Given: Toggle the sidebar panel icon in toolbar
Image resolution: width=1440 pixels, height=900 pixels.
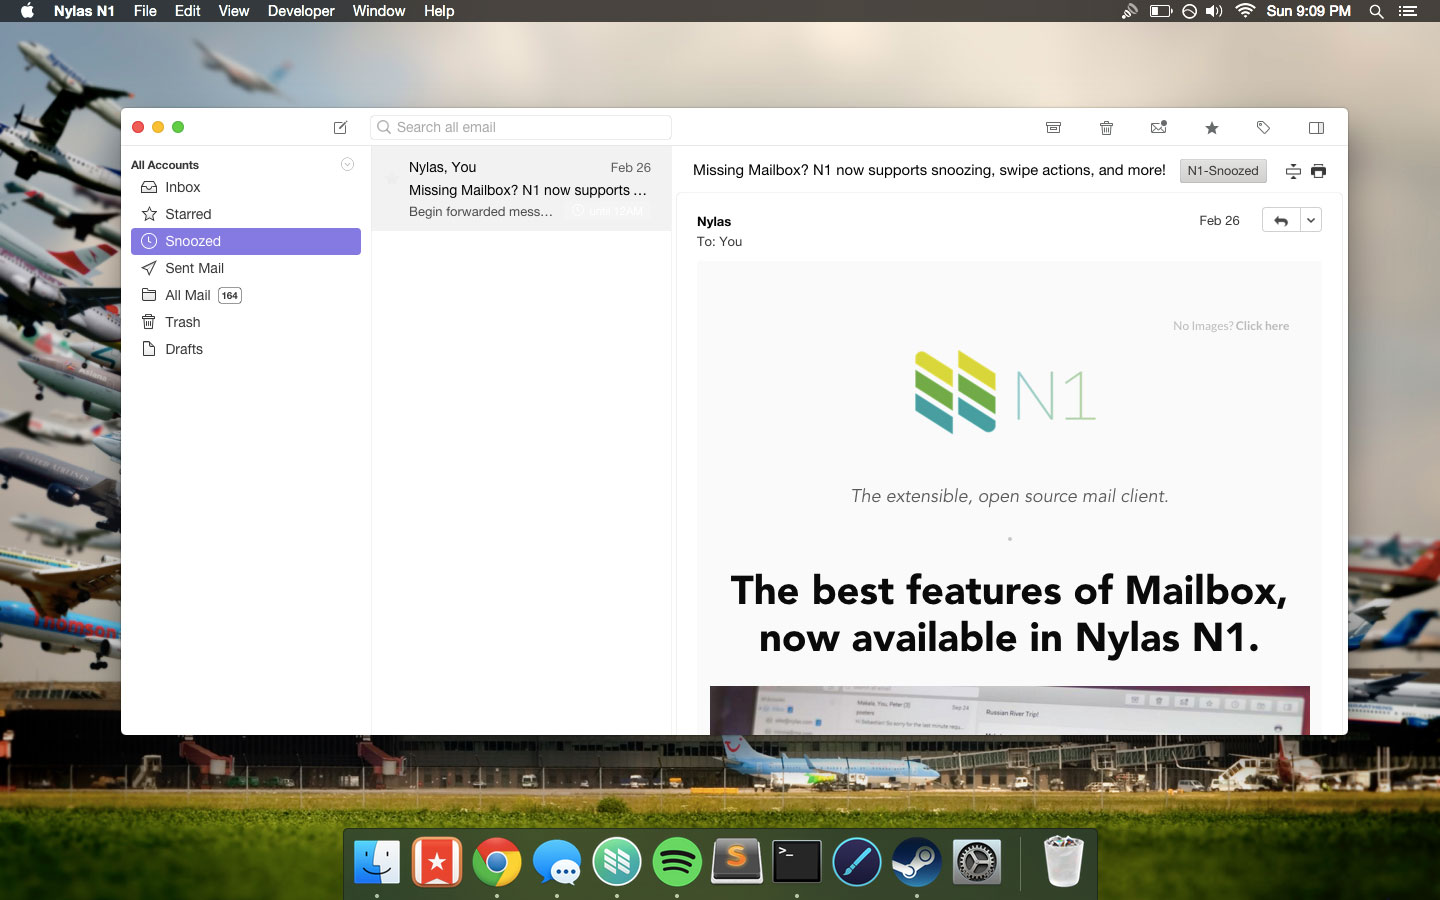Looking at the screenshot, I should (x=1316, y=128).
